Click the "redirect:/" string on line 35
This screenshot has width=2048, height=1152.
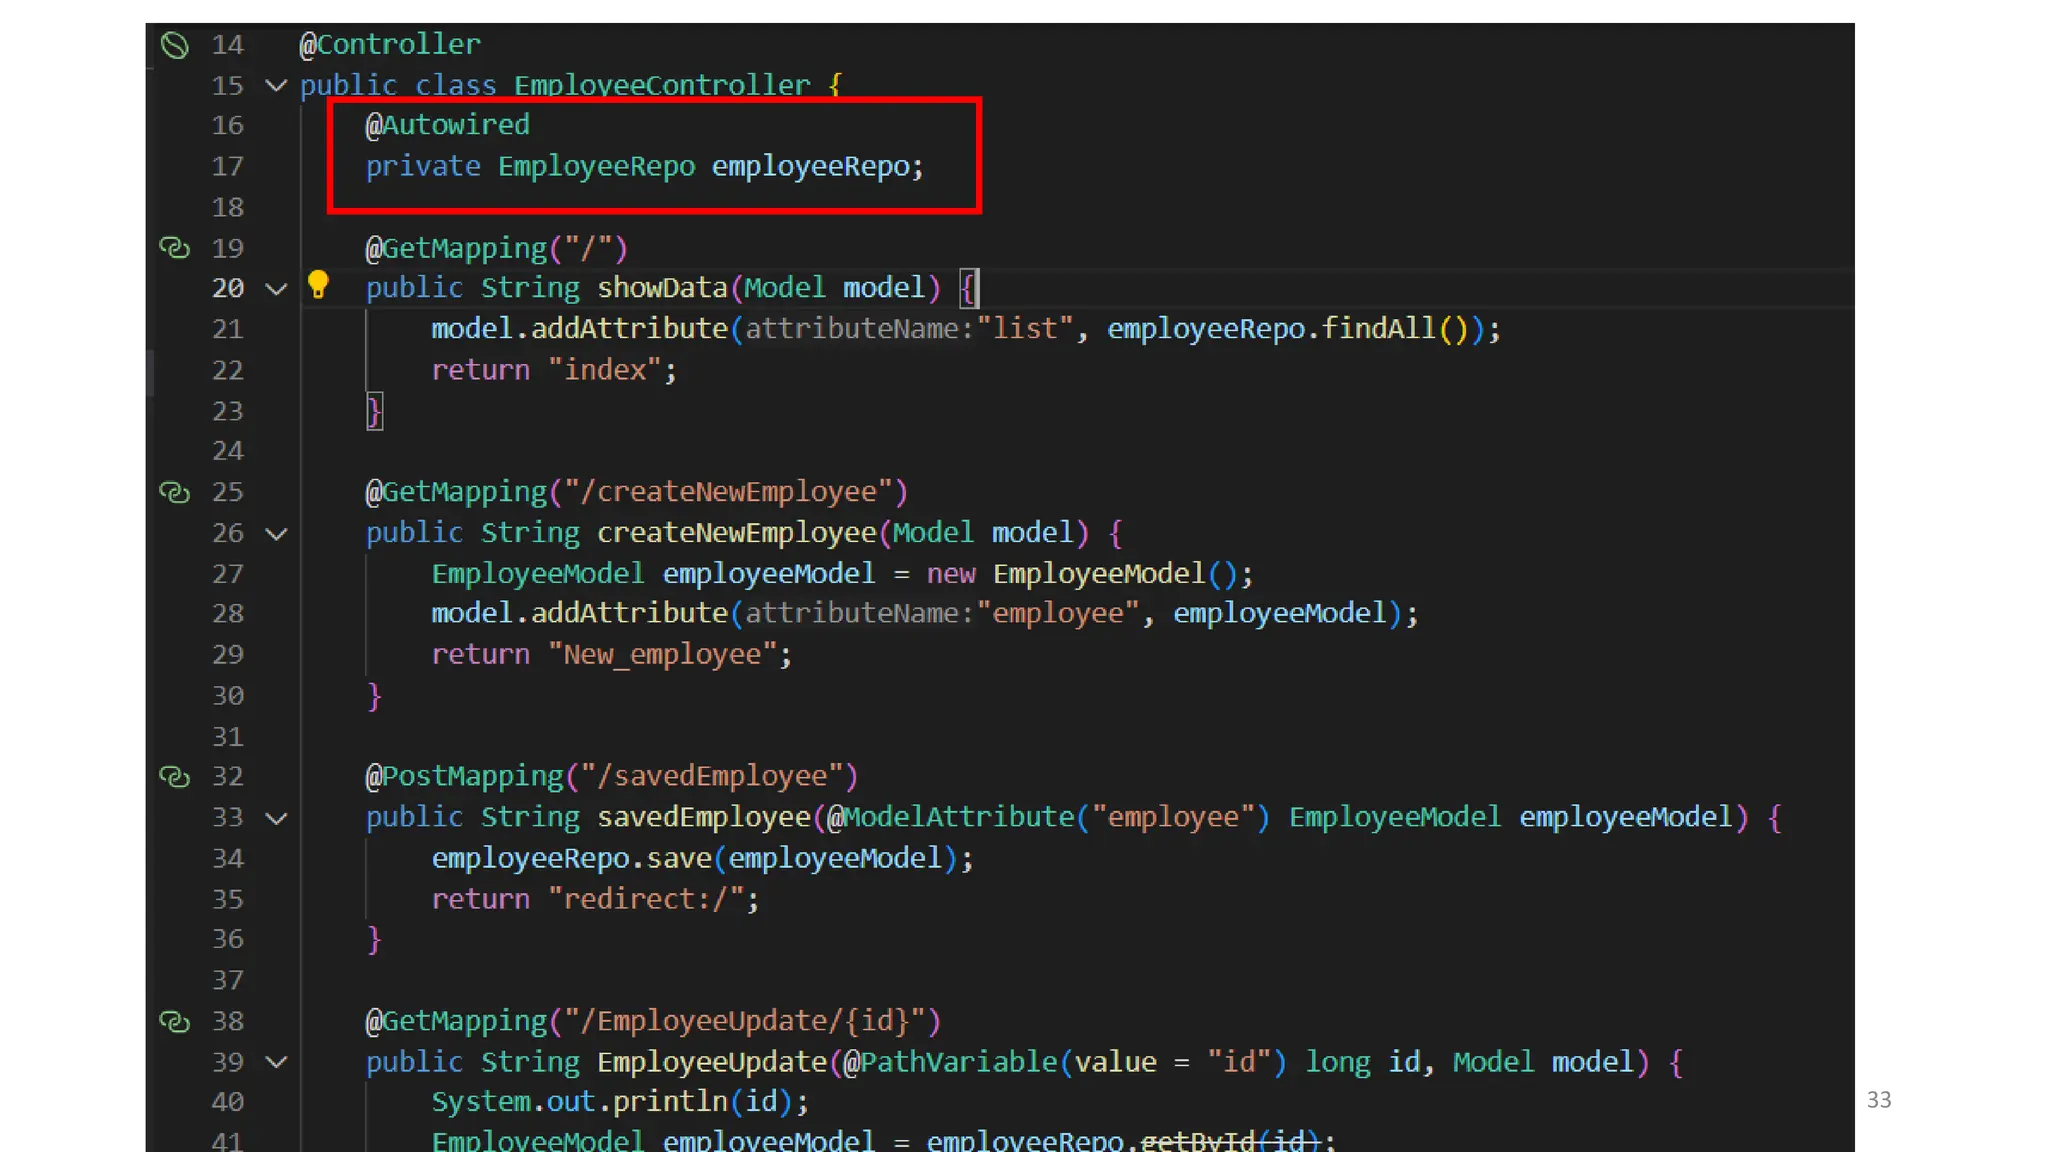[646, 899]
